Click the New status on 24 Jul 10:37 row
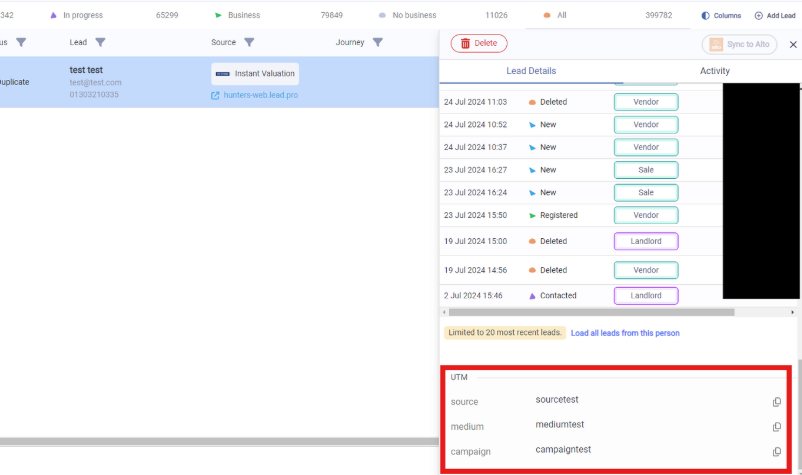The width and height of the screenshot is (802, 475). point(542,147)
